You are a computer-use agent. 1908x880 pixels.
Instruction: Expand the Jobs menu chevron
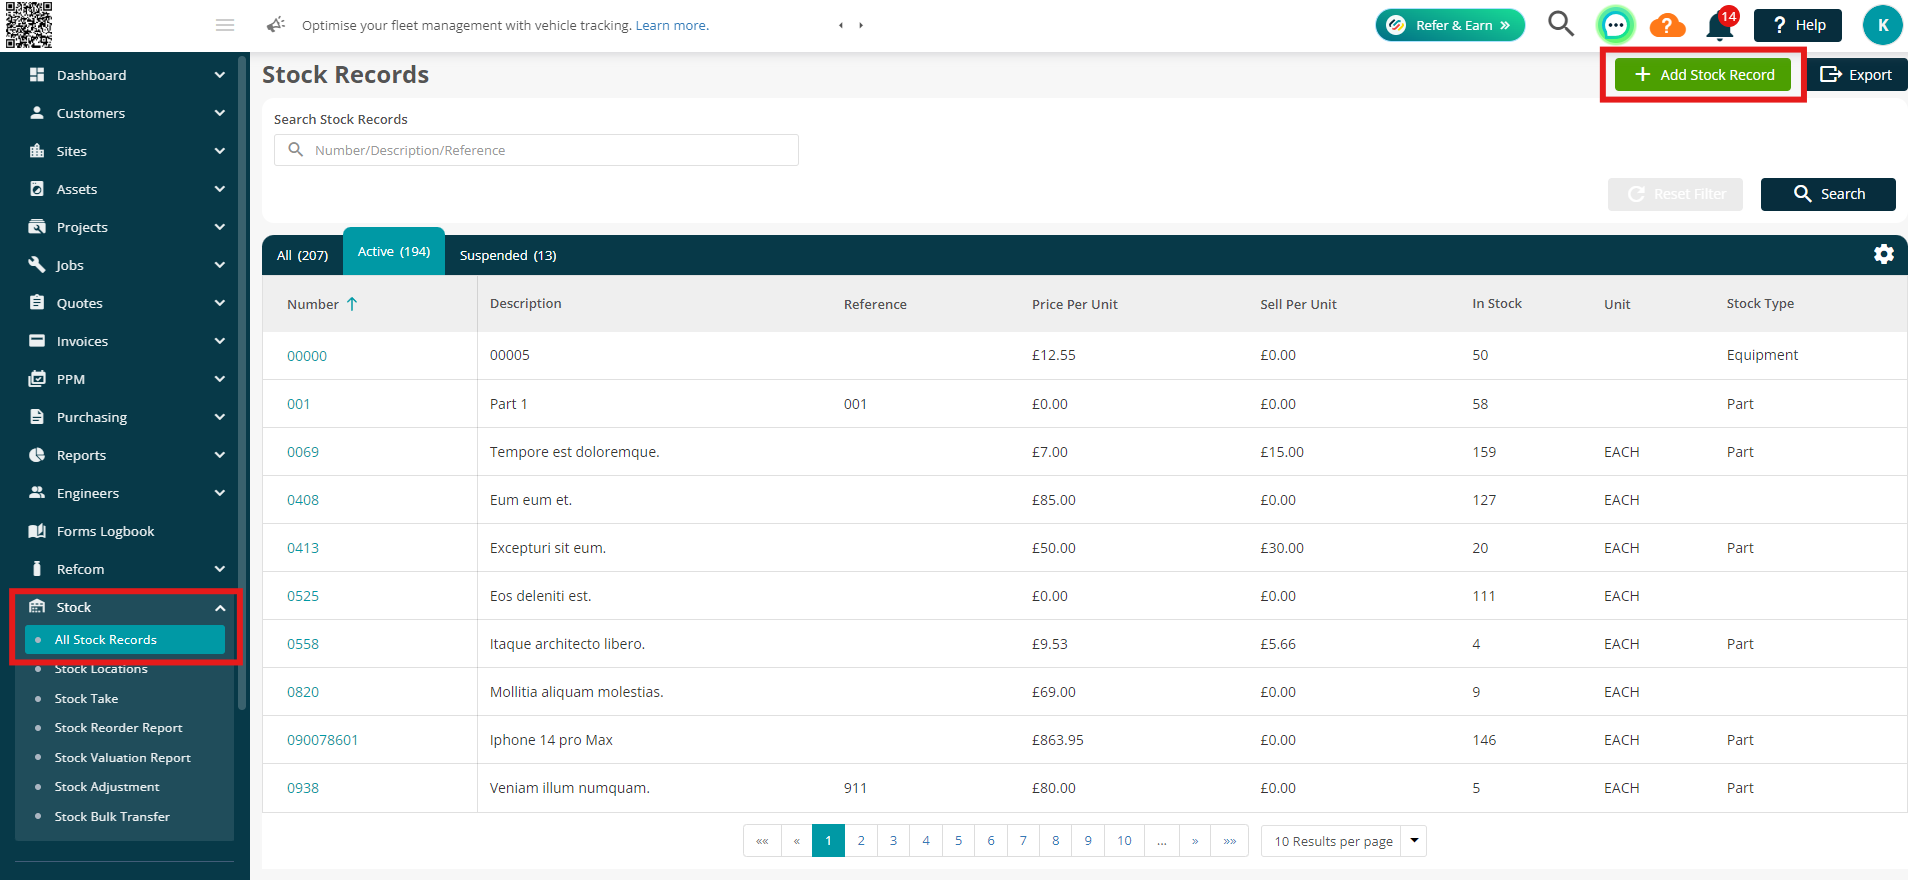point(220,265)
